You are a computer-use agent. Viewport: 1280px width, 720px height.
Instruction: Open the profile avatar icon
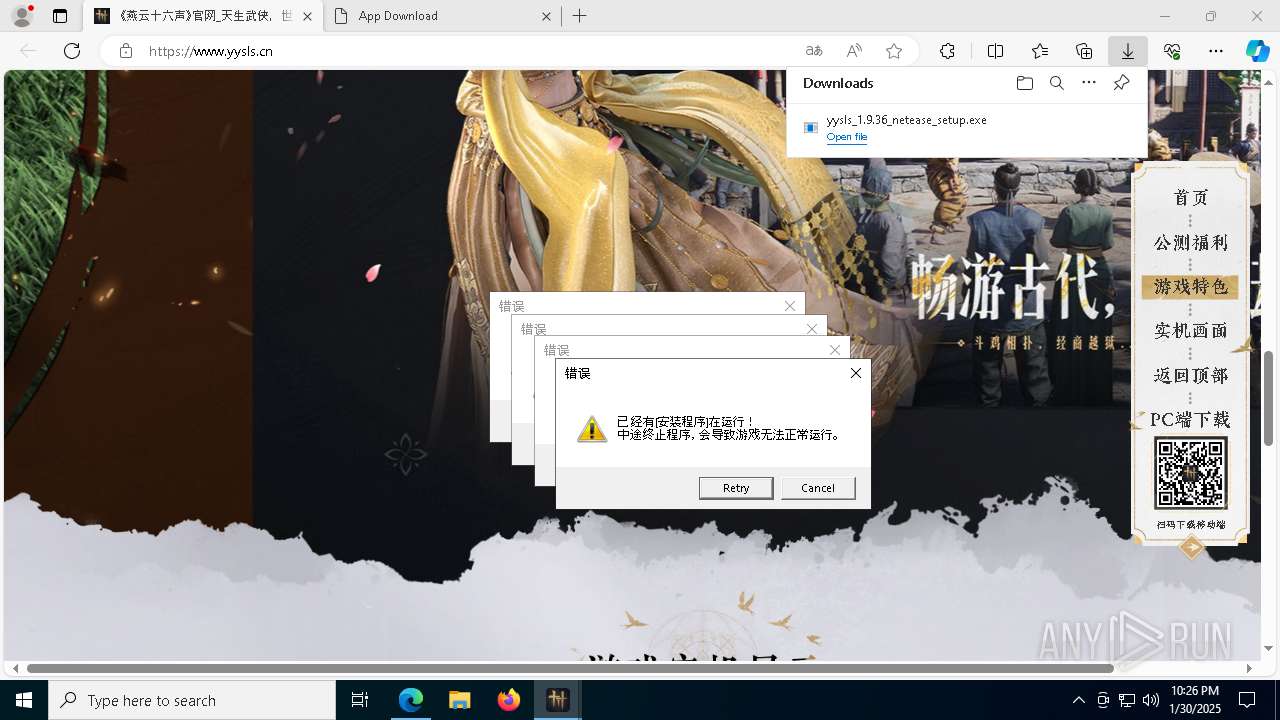click(x=22, y=16)
